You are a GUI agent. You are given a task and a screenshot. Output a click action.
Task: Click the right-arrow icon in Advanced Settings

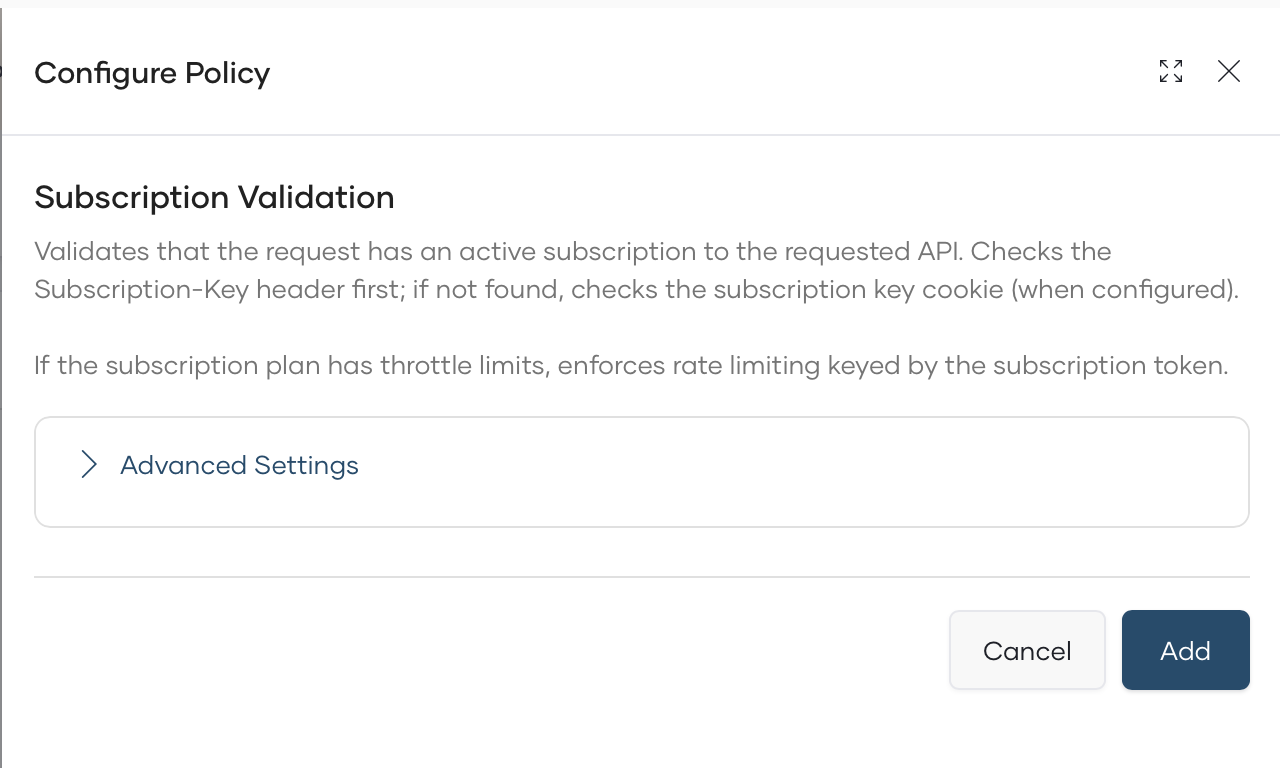[x=88, y=464]
